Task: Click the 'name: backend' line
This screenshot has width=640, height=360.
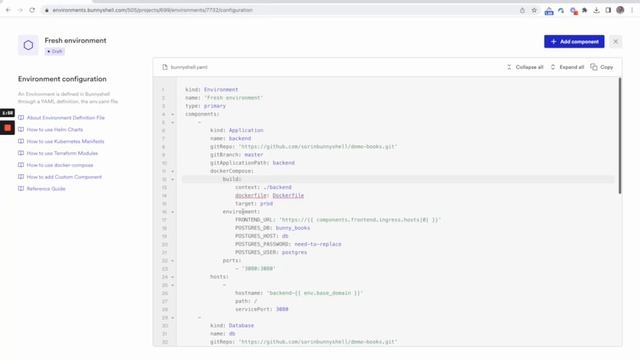Action: click(x=231, y=138)
